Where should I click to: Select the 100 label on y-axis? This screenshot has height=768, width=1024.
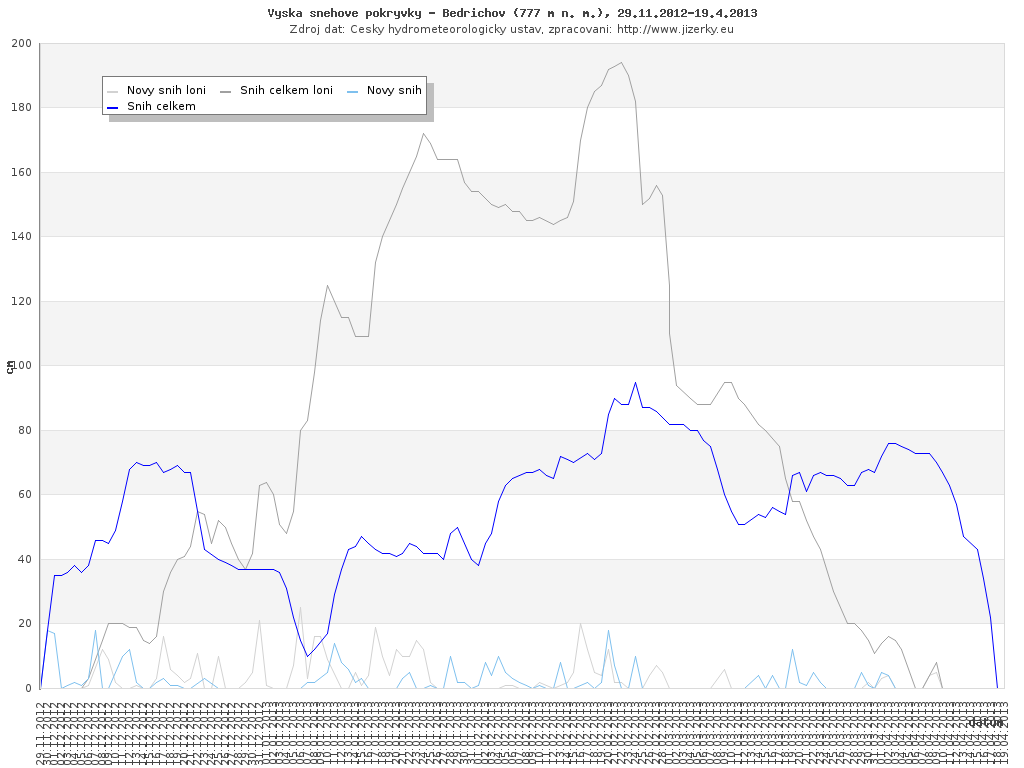click(x=21, y=366)
